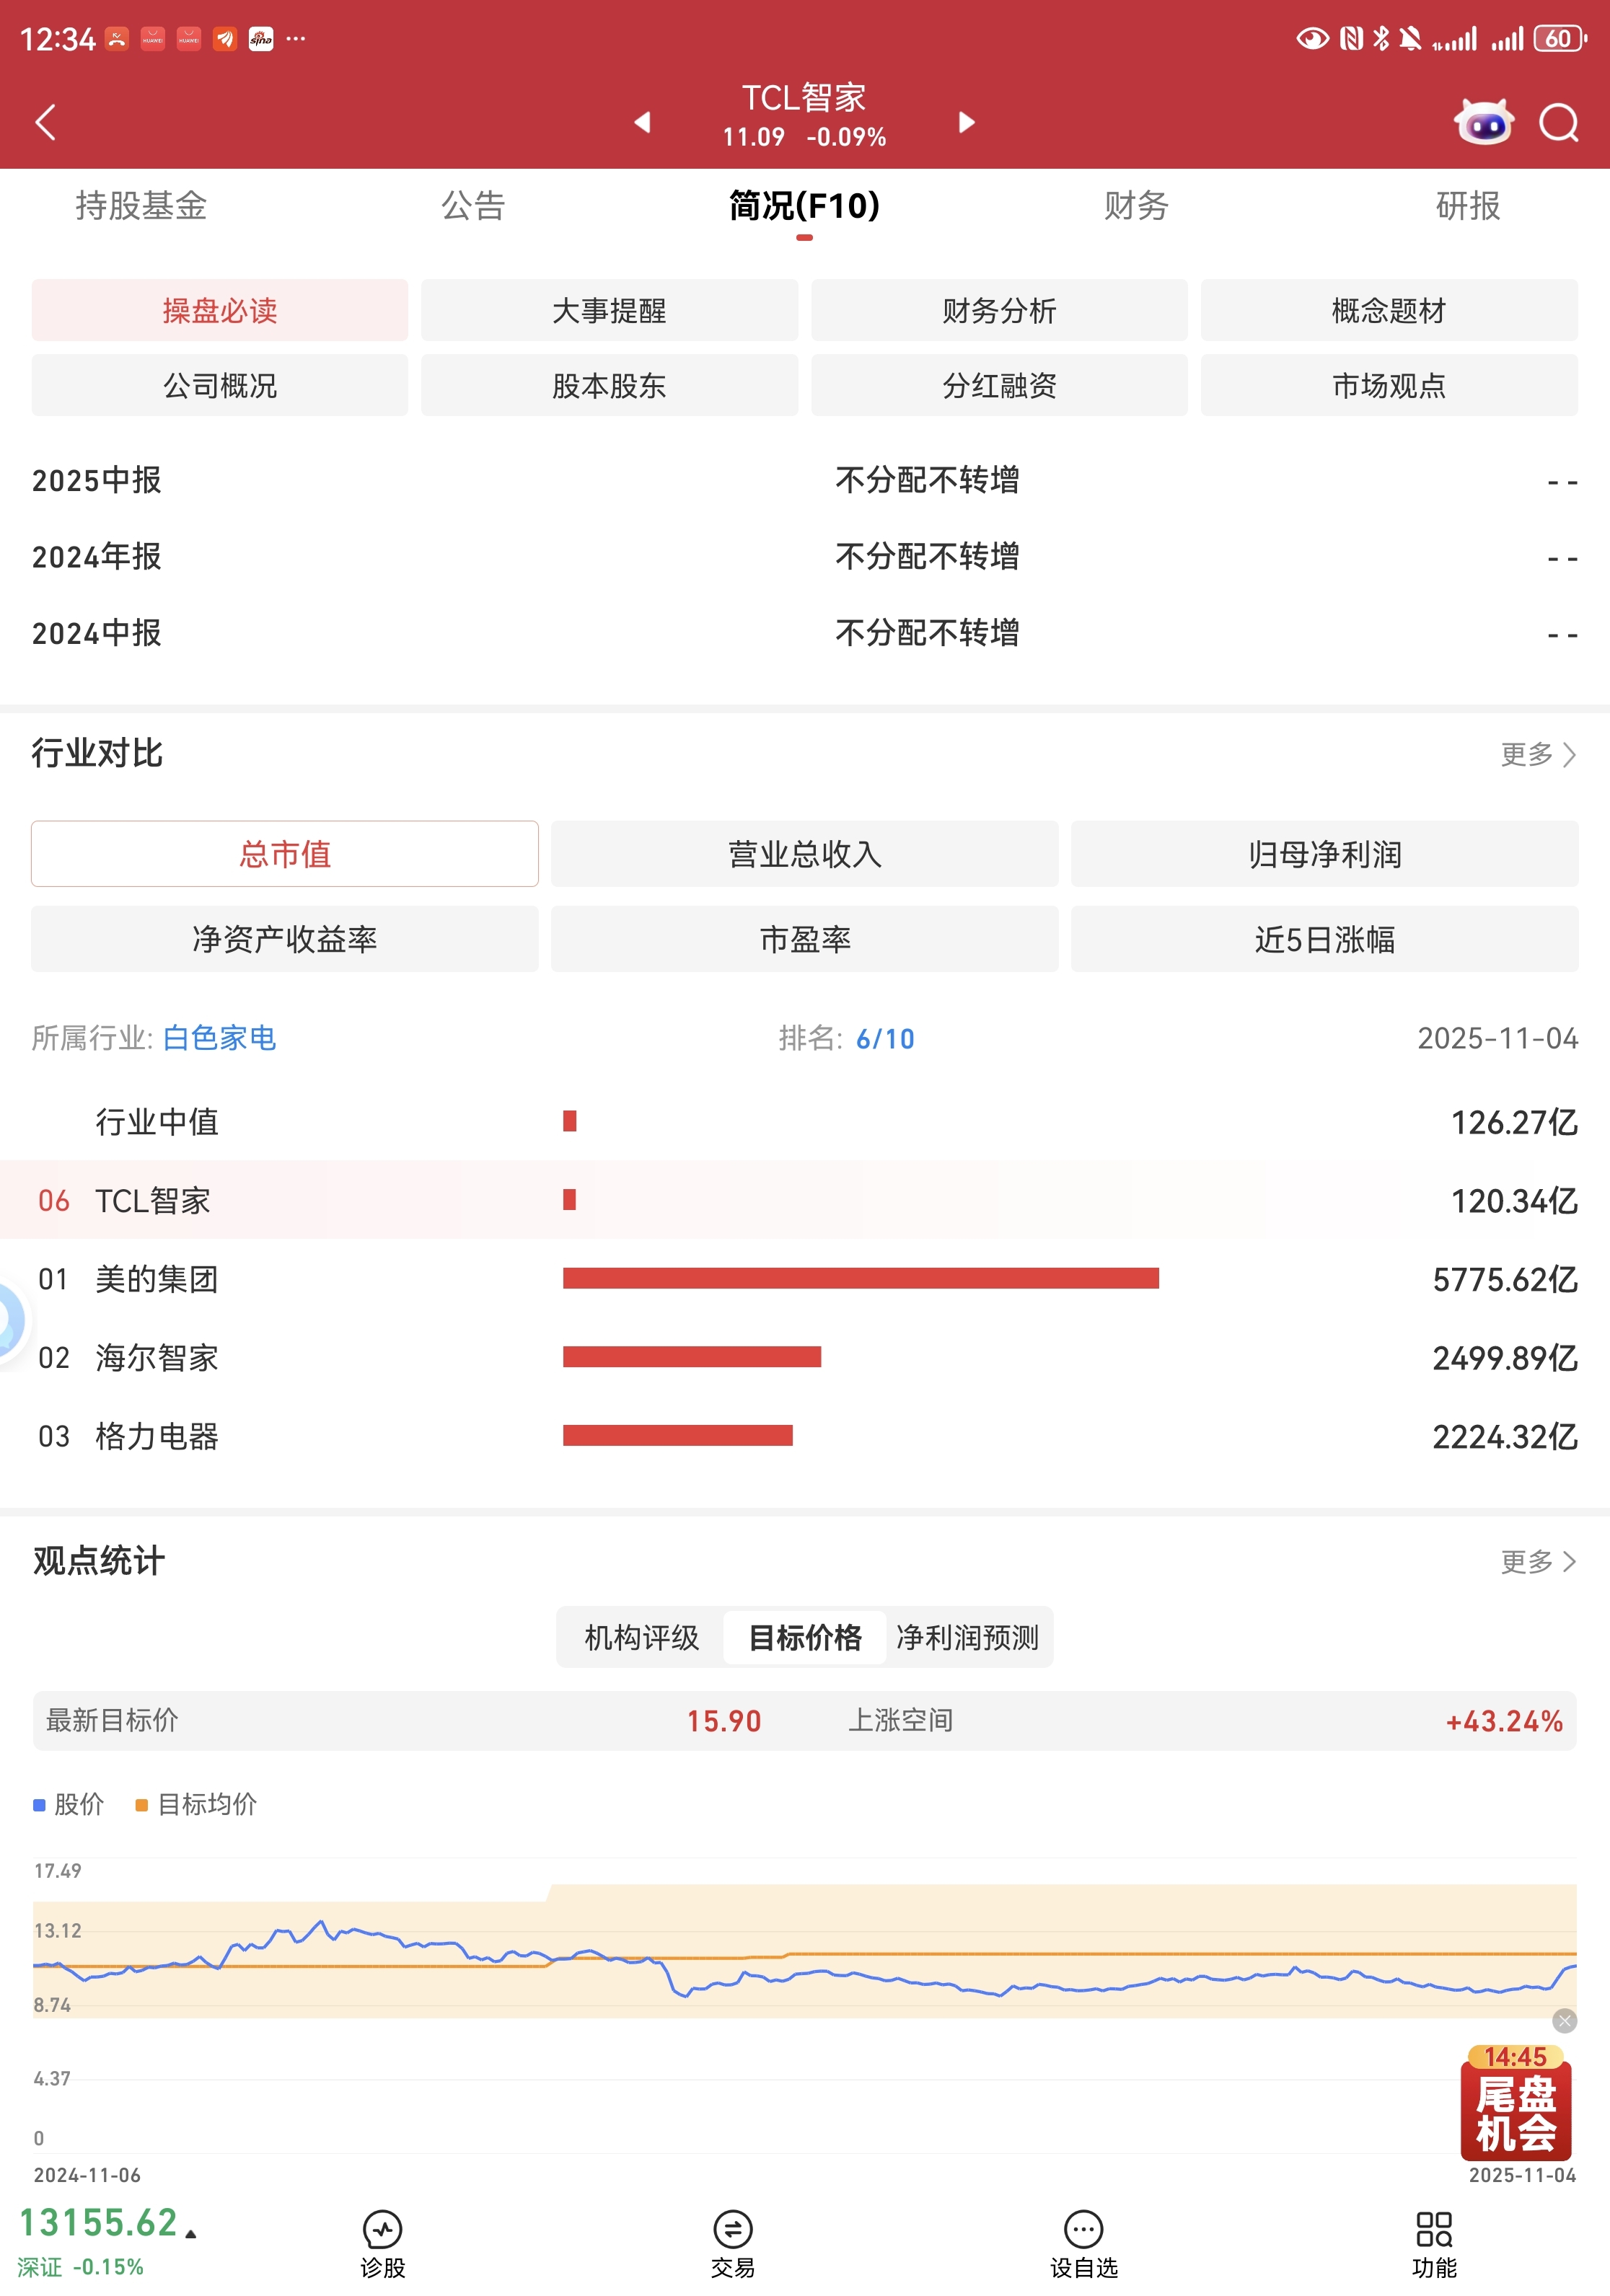1610x2296 pixels.
Task: Switch to 机构评级 segment
Action: click(641, 1637)
